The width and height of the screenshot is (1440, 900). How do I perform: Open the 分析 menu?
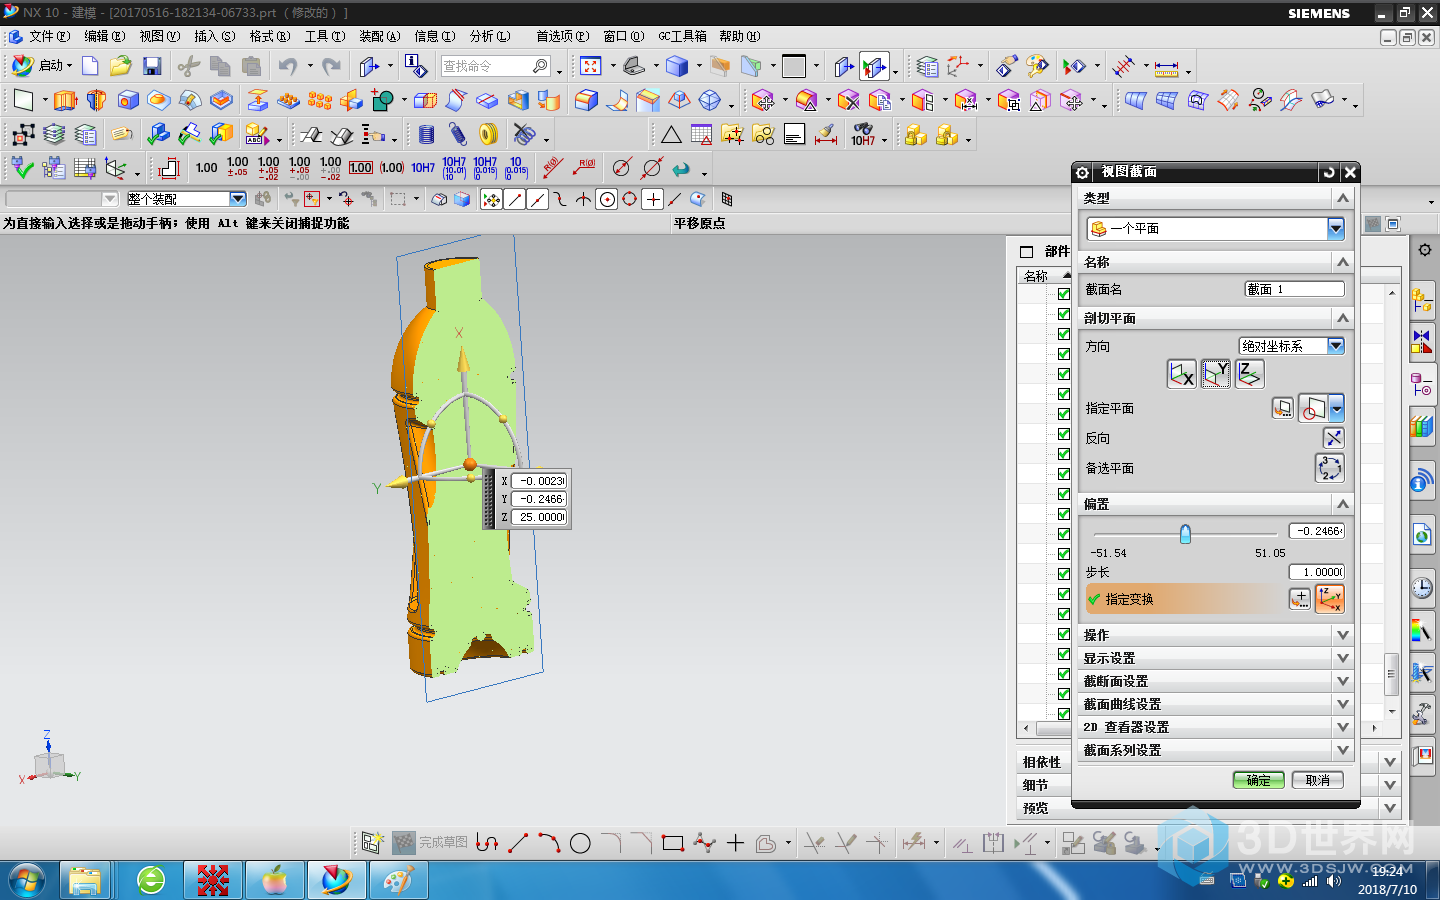[490, 36]
